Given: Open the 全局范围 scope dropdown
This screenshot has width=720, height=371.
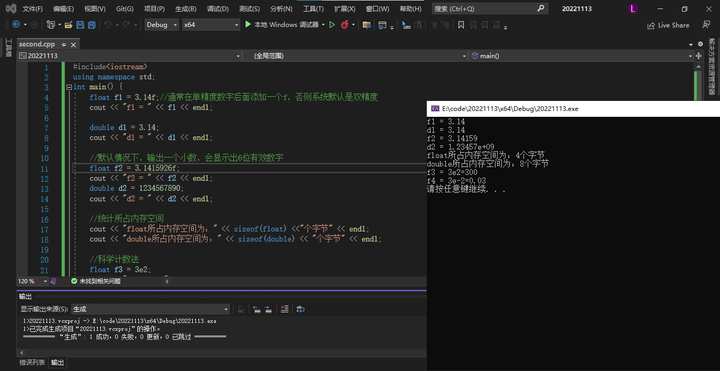Looking at the screenshot, I should tap(359, 56).
